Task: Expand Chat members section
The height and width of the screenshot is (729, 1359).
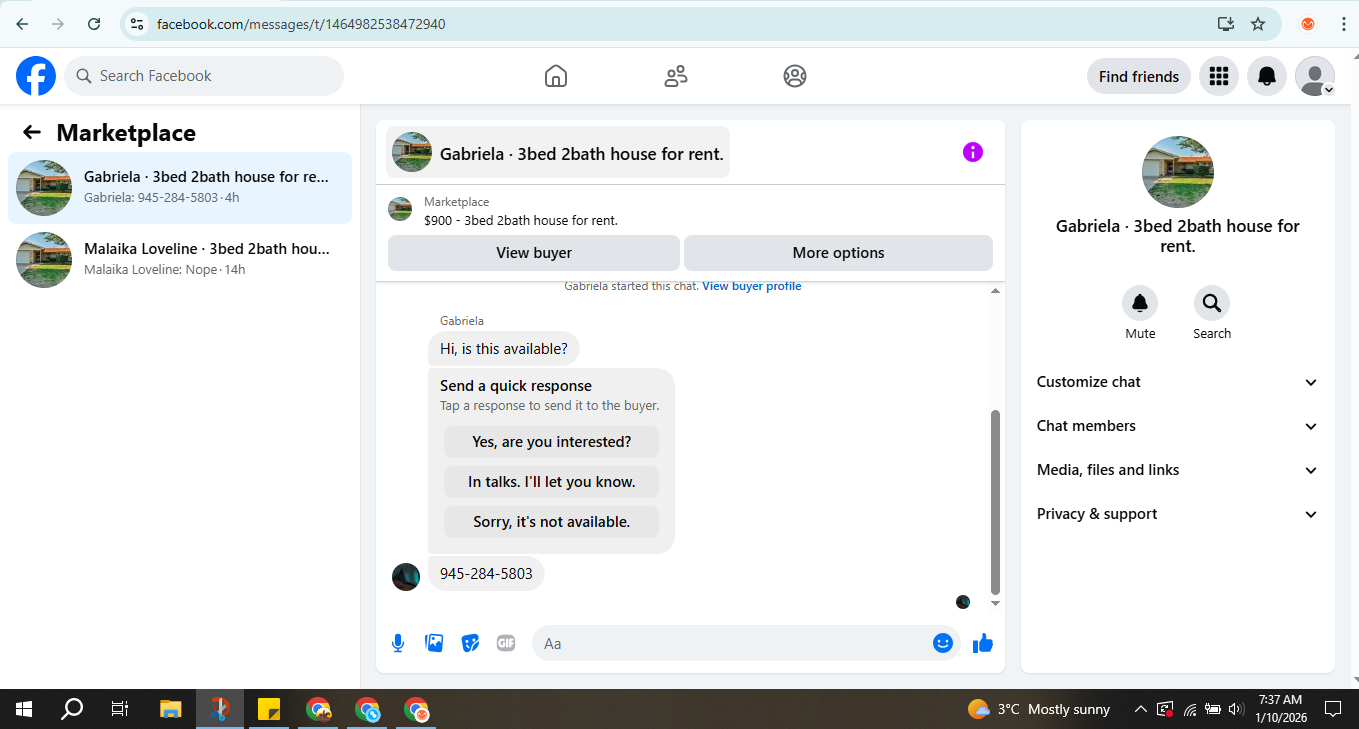Action: (1178, 426)
